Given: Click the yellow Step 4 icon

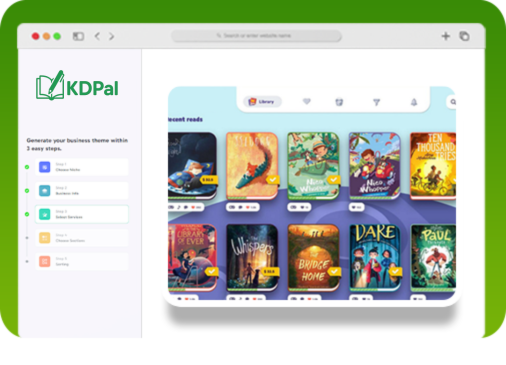Looking at the screenshot, I should coord(45,238).
